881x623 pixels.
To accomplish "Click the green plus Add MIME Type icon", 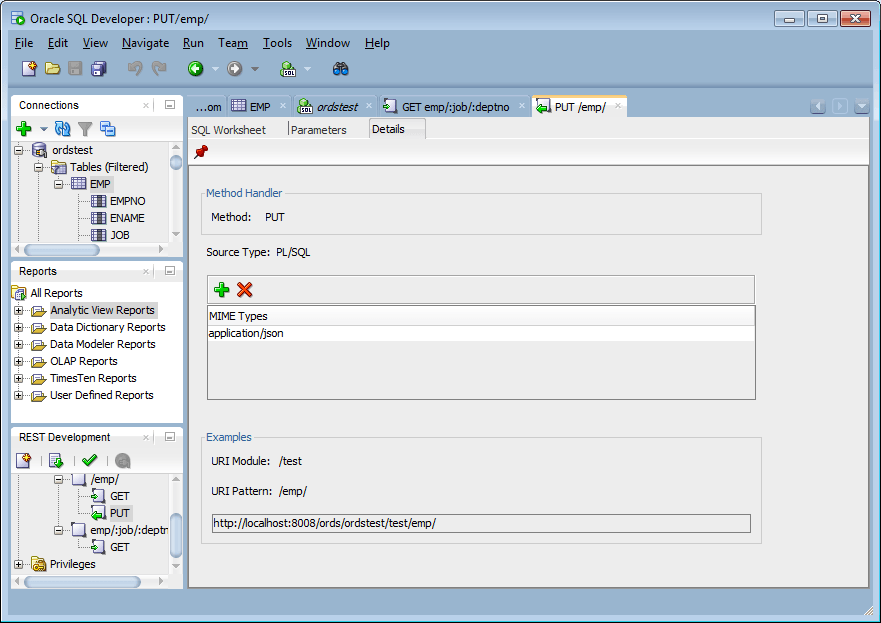I will pos(221,290).
